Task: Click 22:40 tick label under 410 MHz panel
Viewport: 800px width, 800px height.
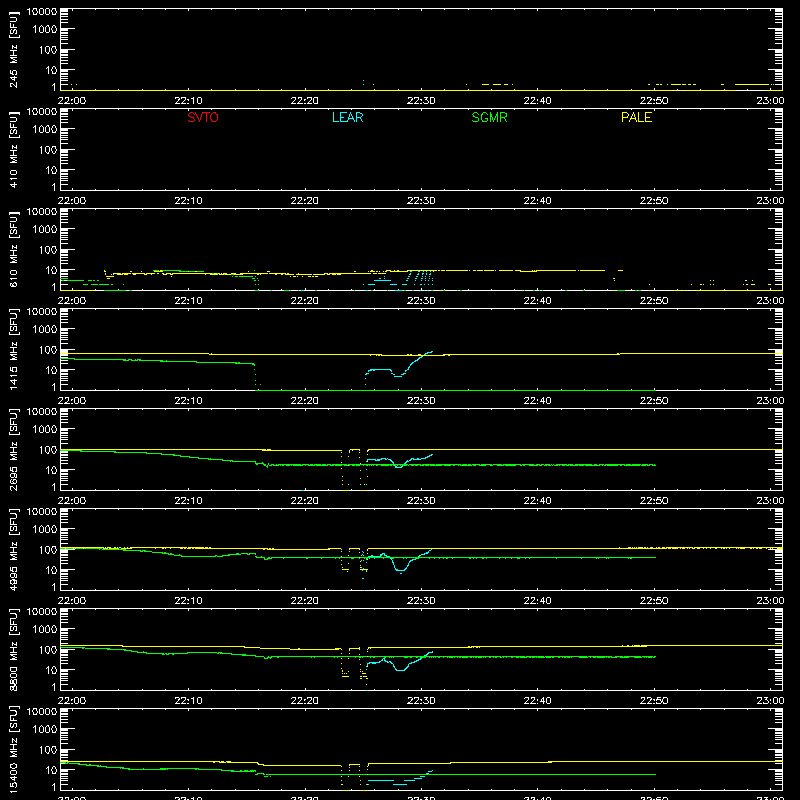Action: pos(537,201)
